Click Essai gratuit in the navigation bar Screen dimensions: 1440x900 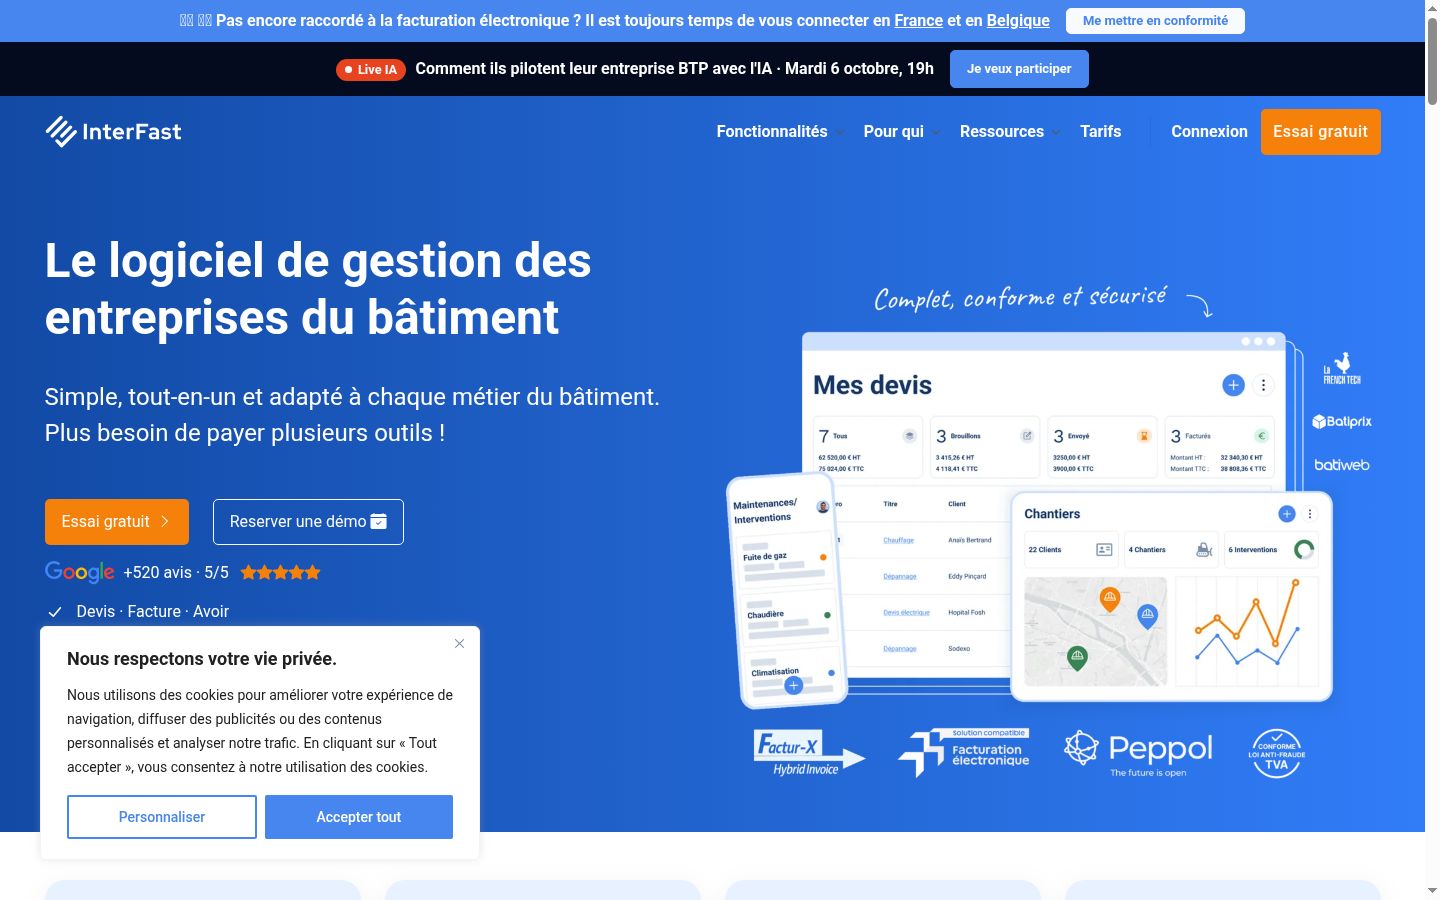1321,132
